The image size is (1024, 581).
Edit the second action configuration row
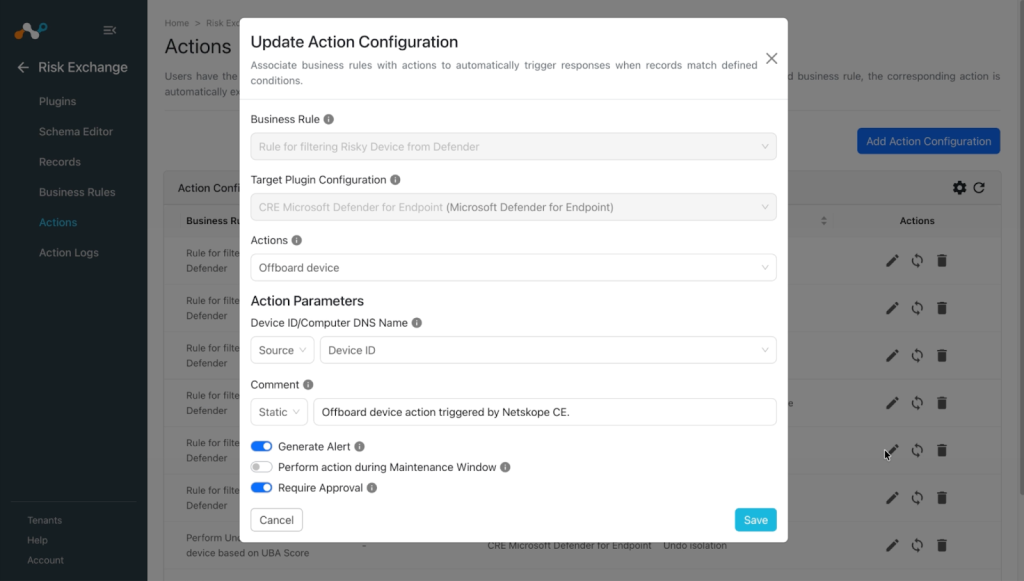click(892, 308)
